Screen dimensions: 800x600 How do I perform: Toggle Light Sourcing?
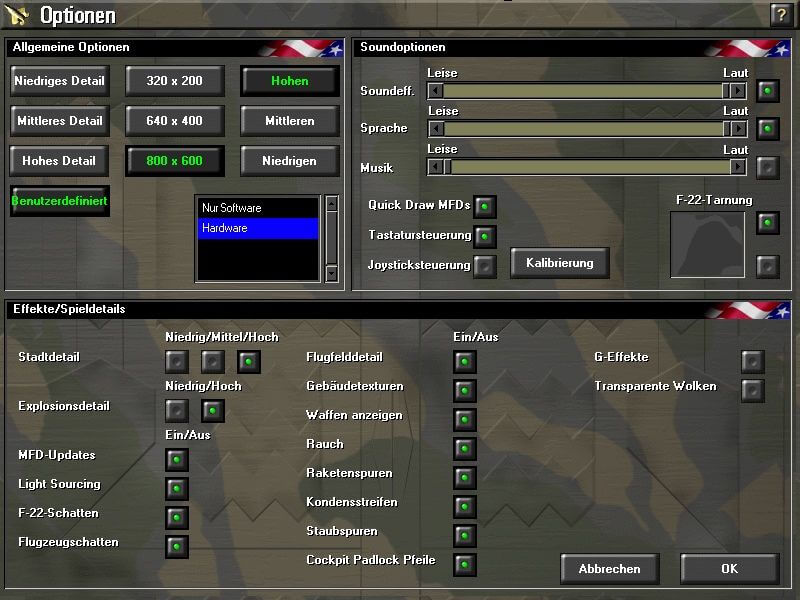click(177, 489)
